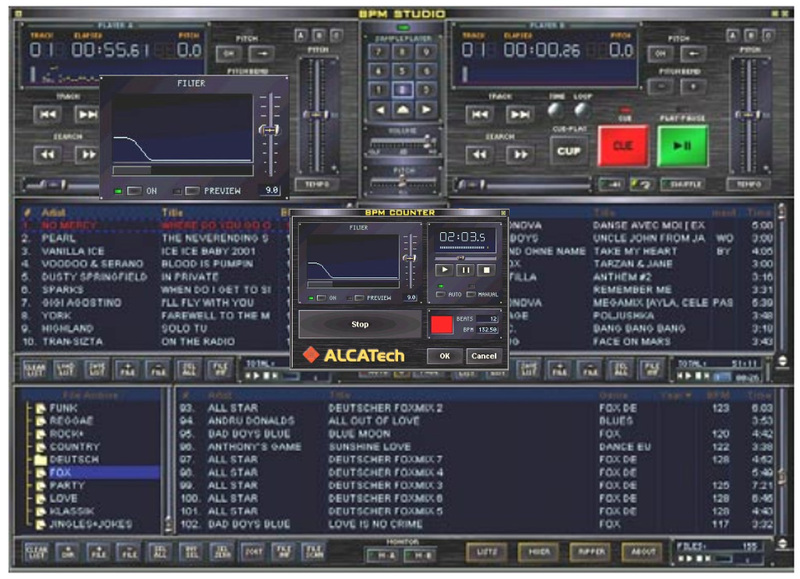800x579 pixels.
Task: Click Clear List in the Playlist A toolbar
Action: coord(35,368)
